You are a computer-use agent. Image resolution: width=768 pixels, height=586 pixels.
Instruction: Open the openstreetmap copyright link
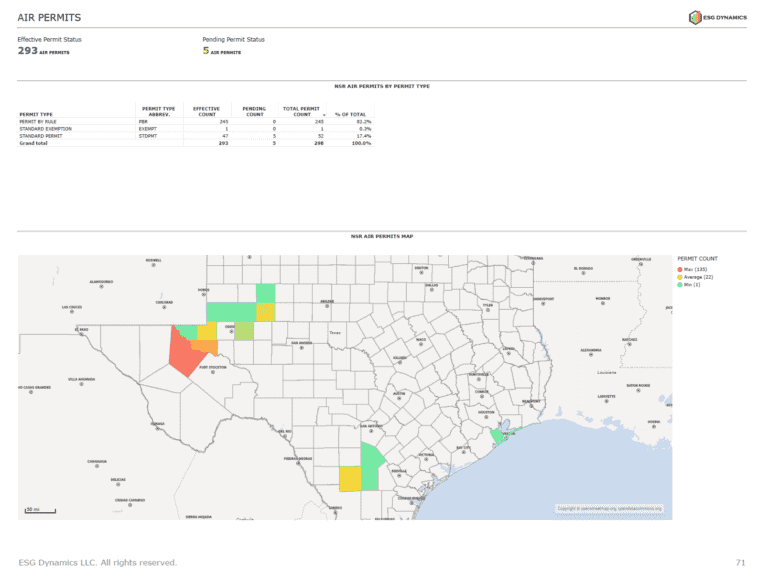(609, 509)
